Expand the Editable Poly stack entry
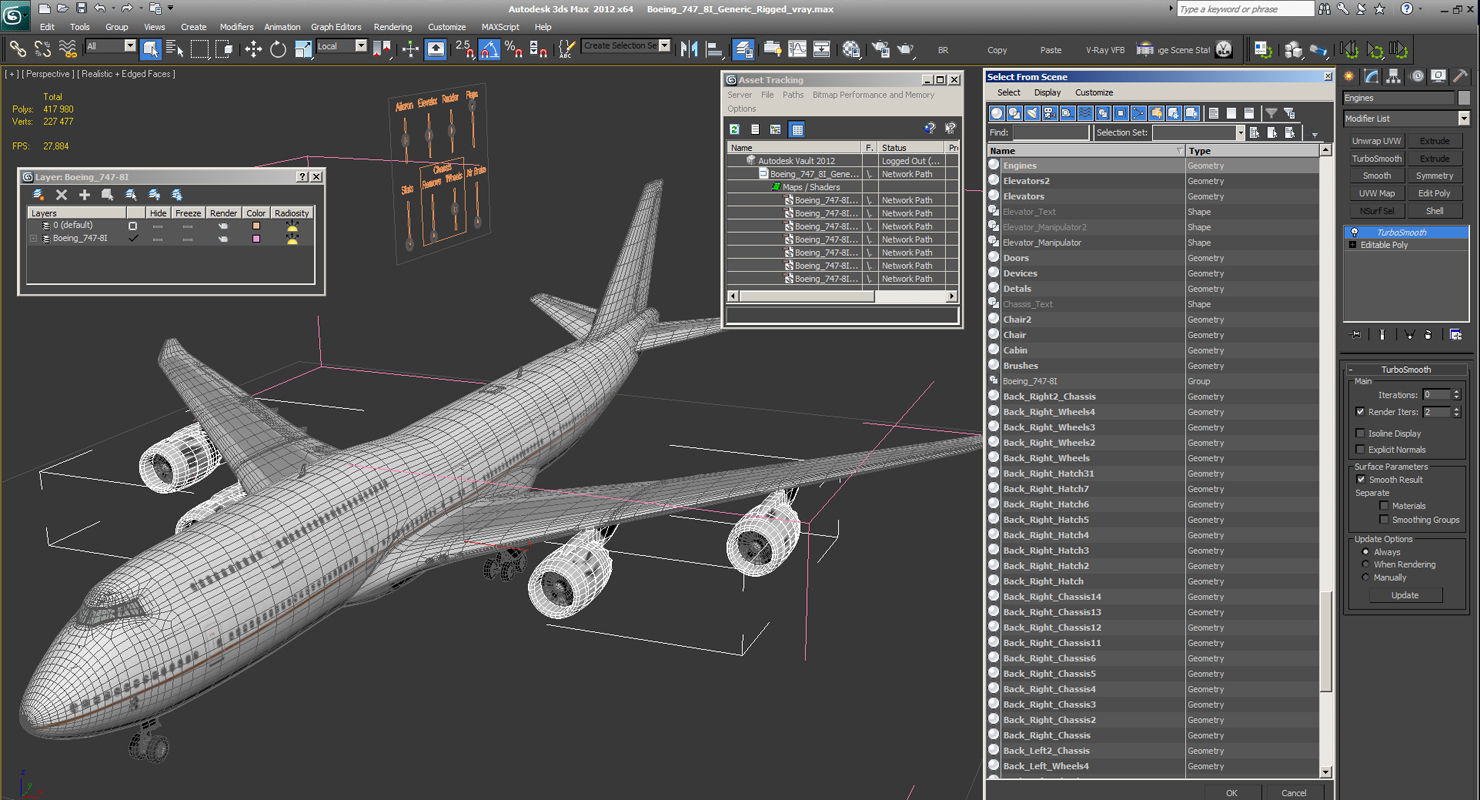Viewport: 1480px width, 800px height. point(1353,245)
